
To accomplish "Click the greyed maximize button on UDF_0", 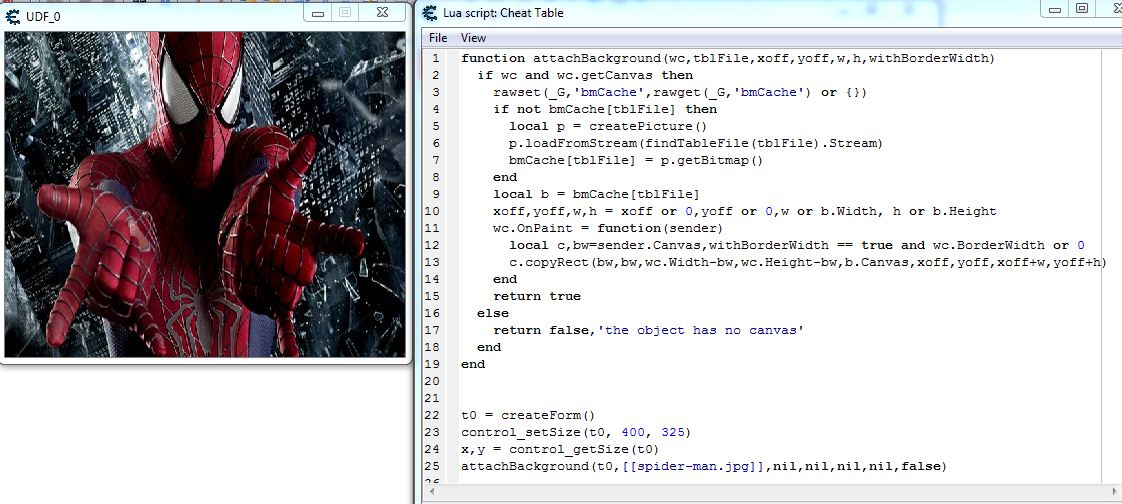I will (345, 13).
